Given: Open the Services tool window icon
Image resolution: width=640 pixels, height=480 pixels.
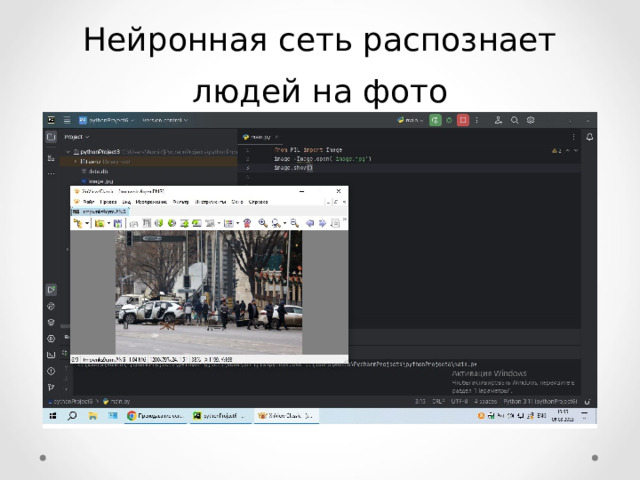Looking at the screenshot, I should tap(51, 338).
